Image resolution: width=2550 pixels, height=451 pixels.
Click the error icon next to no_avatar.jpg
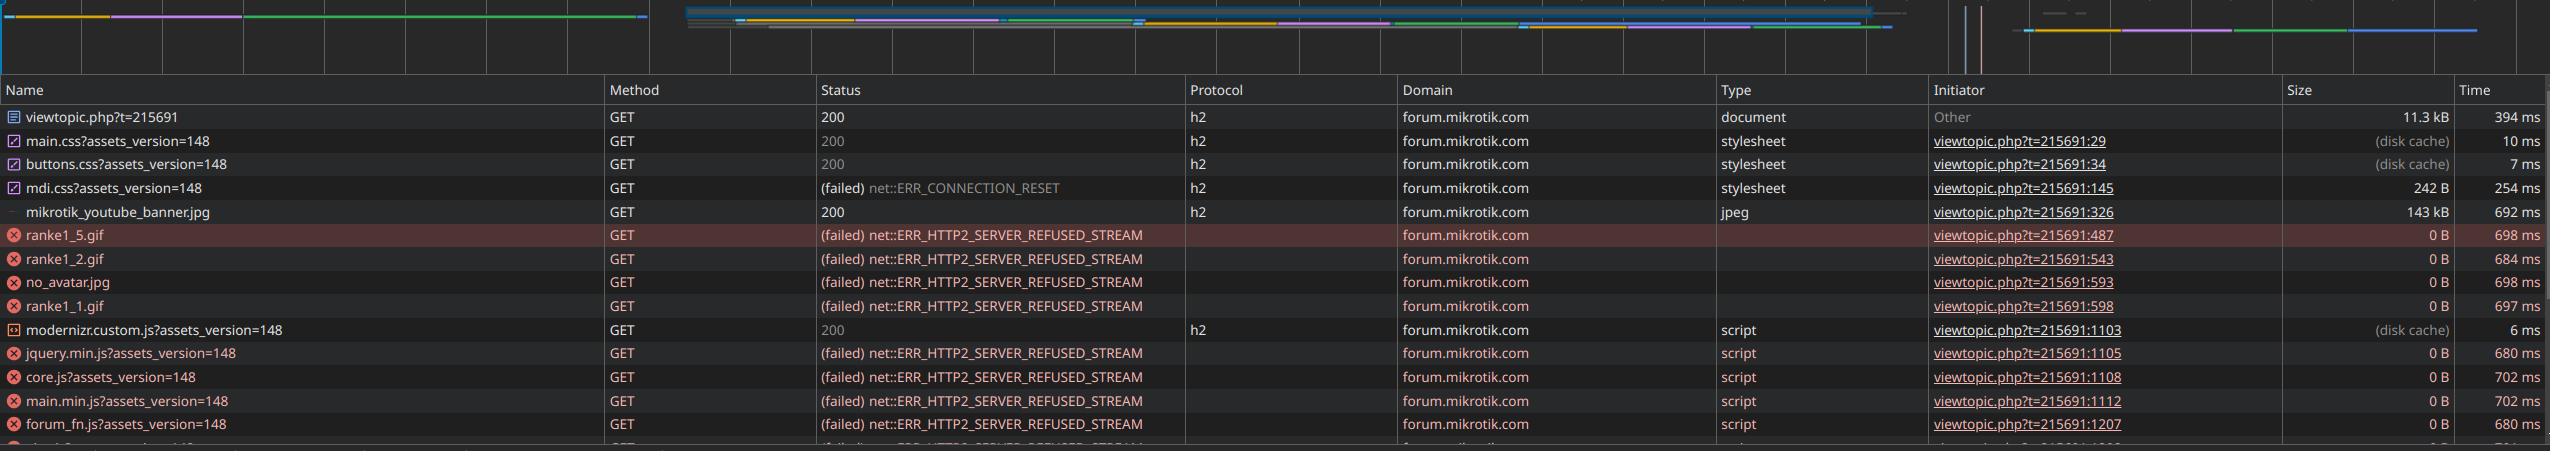14,283
